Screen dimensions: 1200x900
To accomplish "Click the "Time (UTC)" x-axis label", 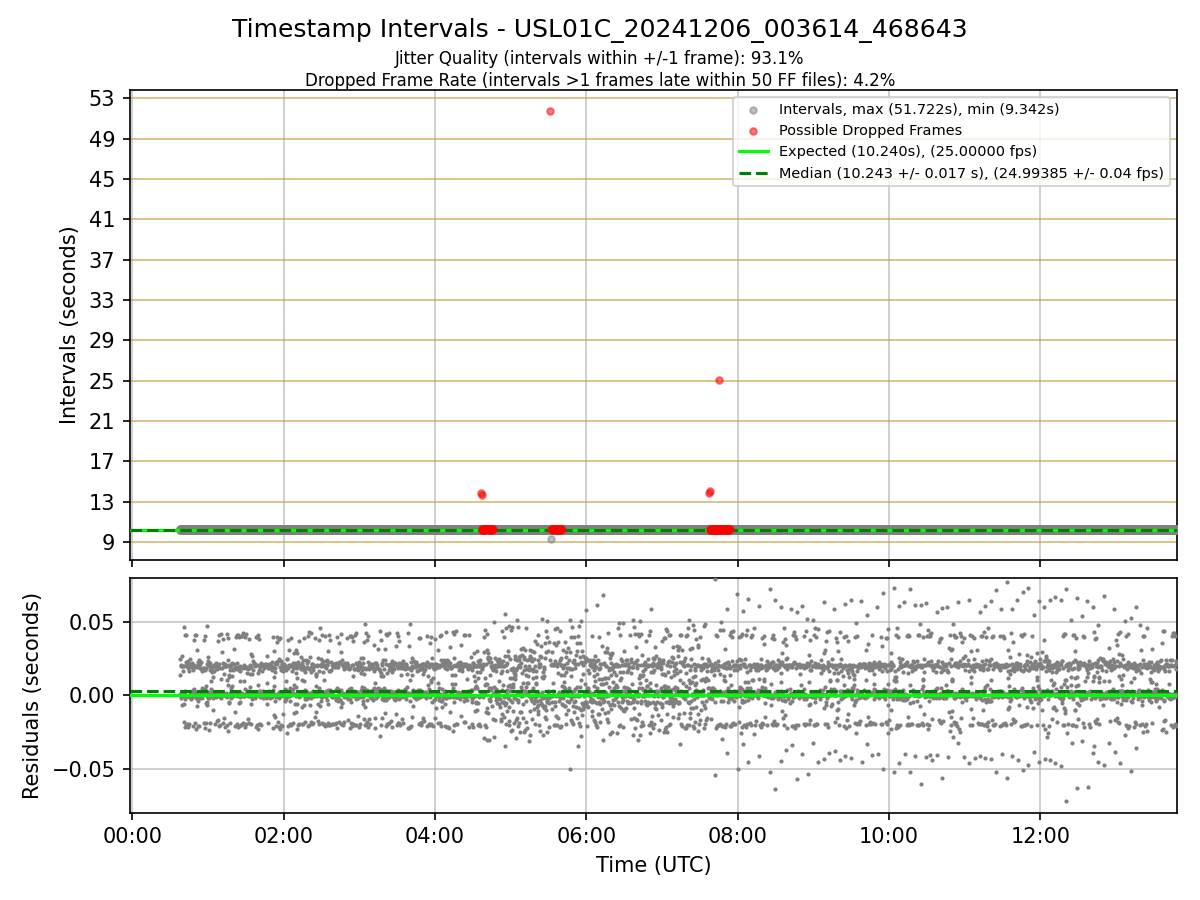I will click(x=653, y=865).
